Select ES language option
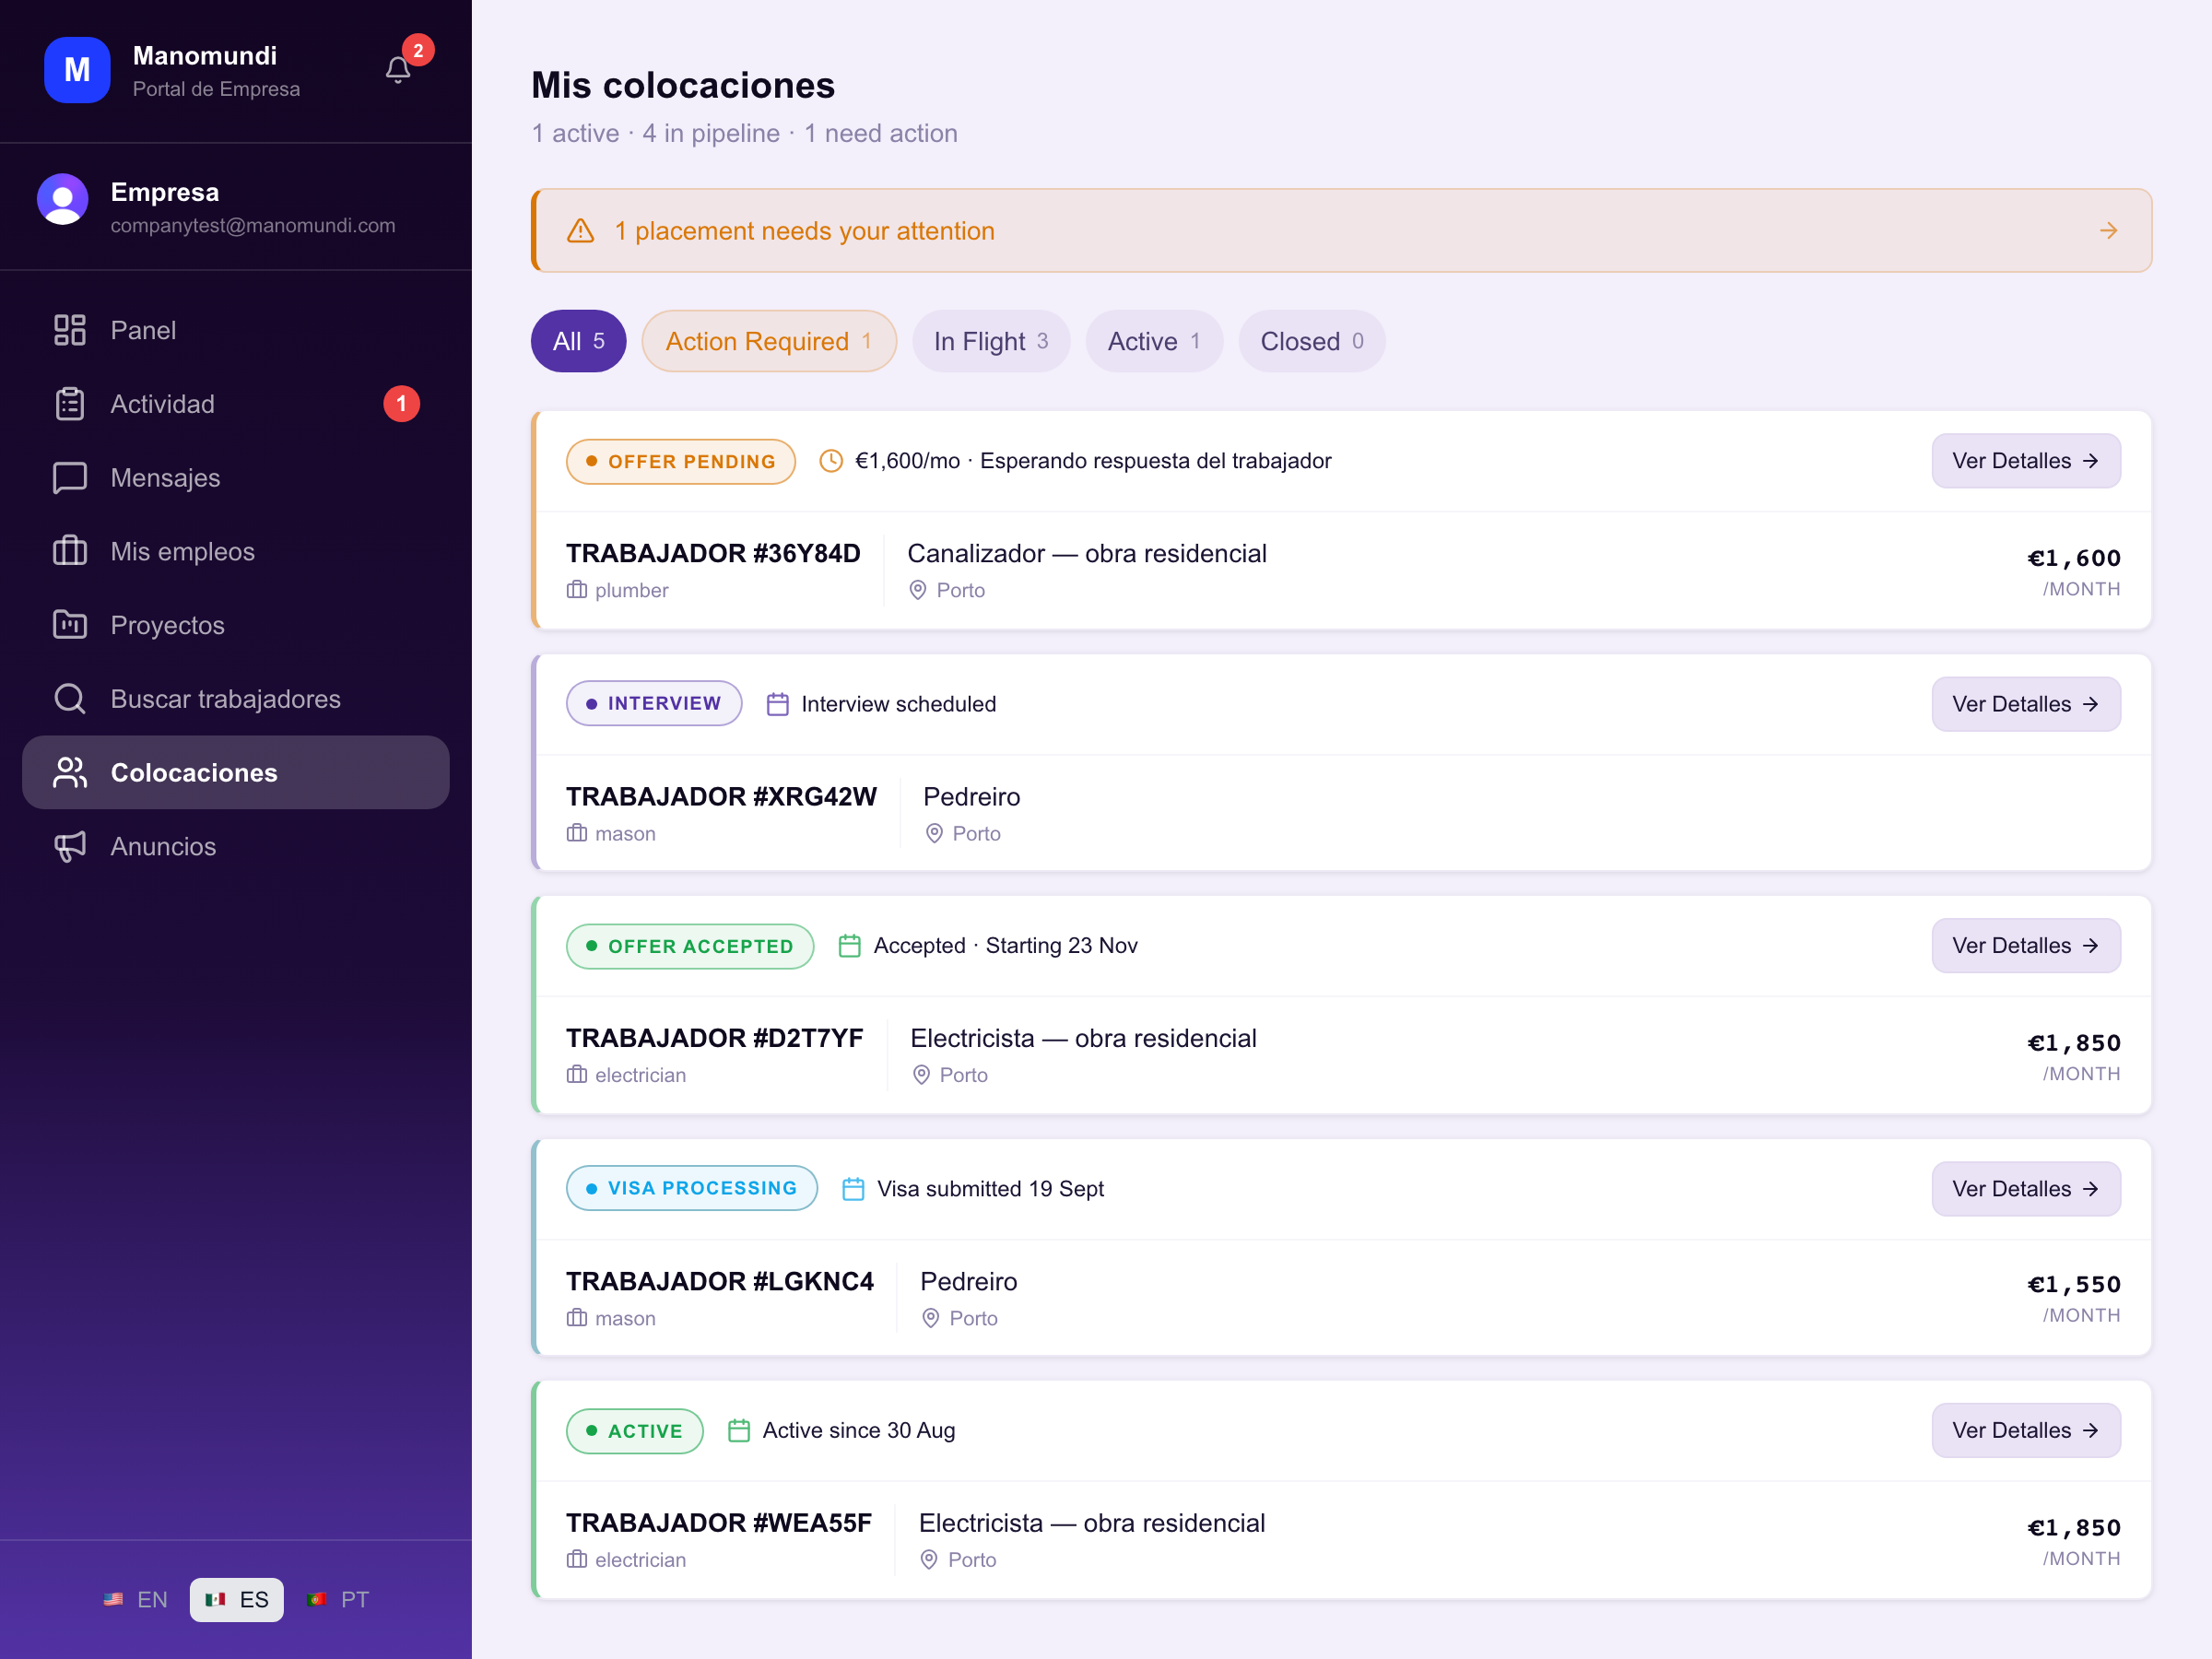The image size is (2212, 1659). click(237, 1599)
